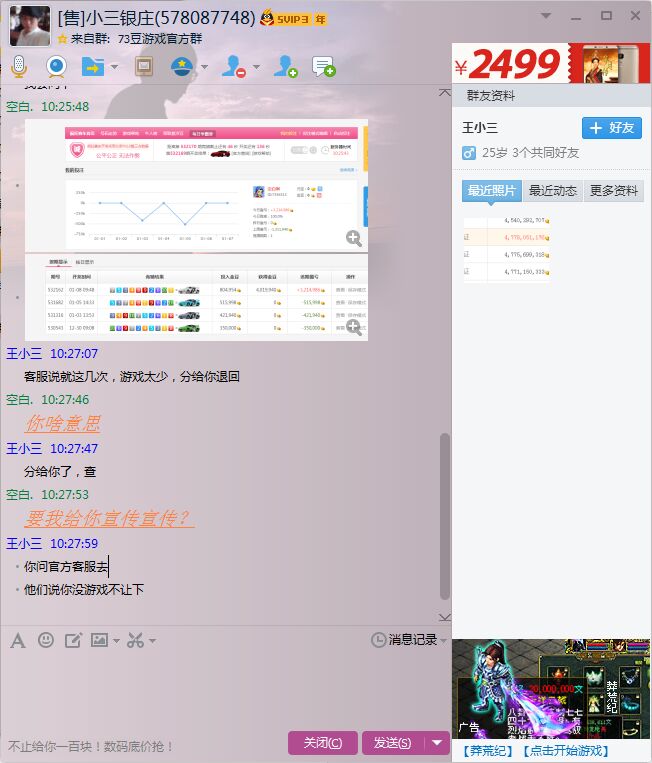Viewport: 652px width, 763px height.
Task: Click the SVIP3 membership badge
Action: [286, 19]
